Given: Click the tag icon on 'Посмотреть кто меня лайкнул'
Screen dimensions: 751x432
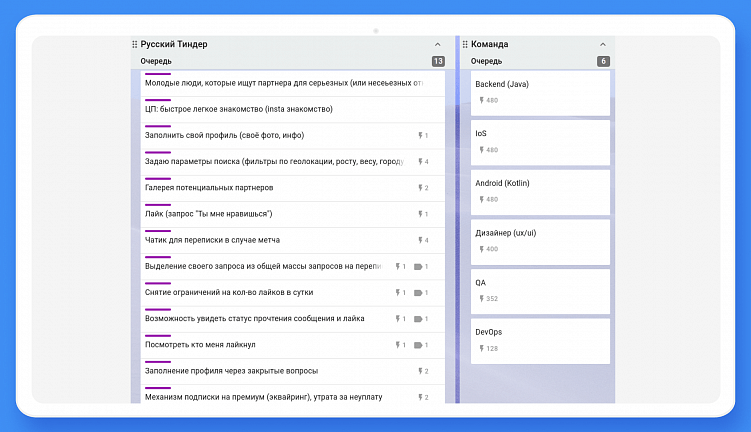Looking at the screenshot, I should pos(418,345).
